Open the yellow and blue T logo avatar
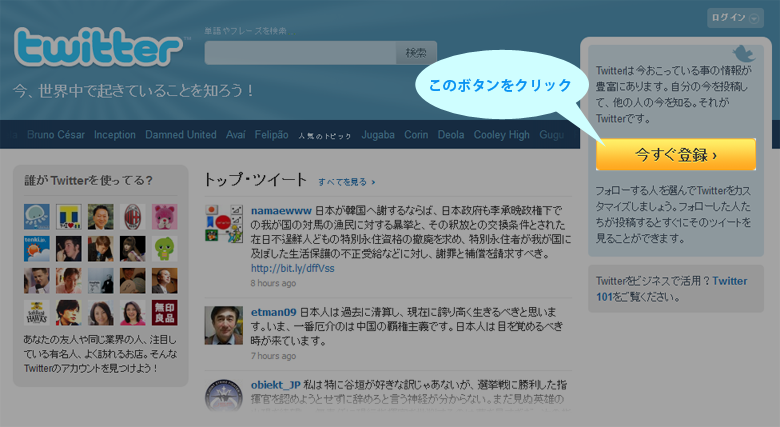The image size is (780, 427). tap(69, 216)
